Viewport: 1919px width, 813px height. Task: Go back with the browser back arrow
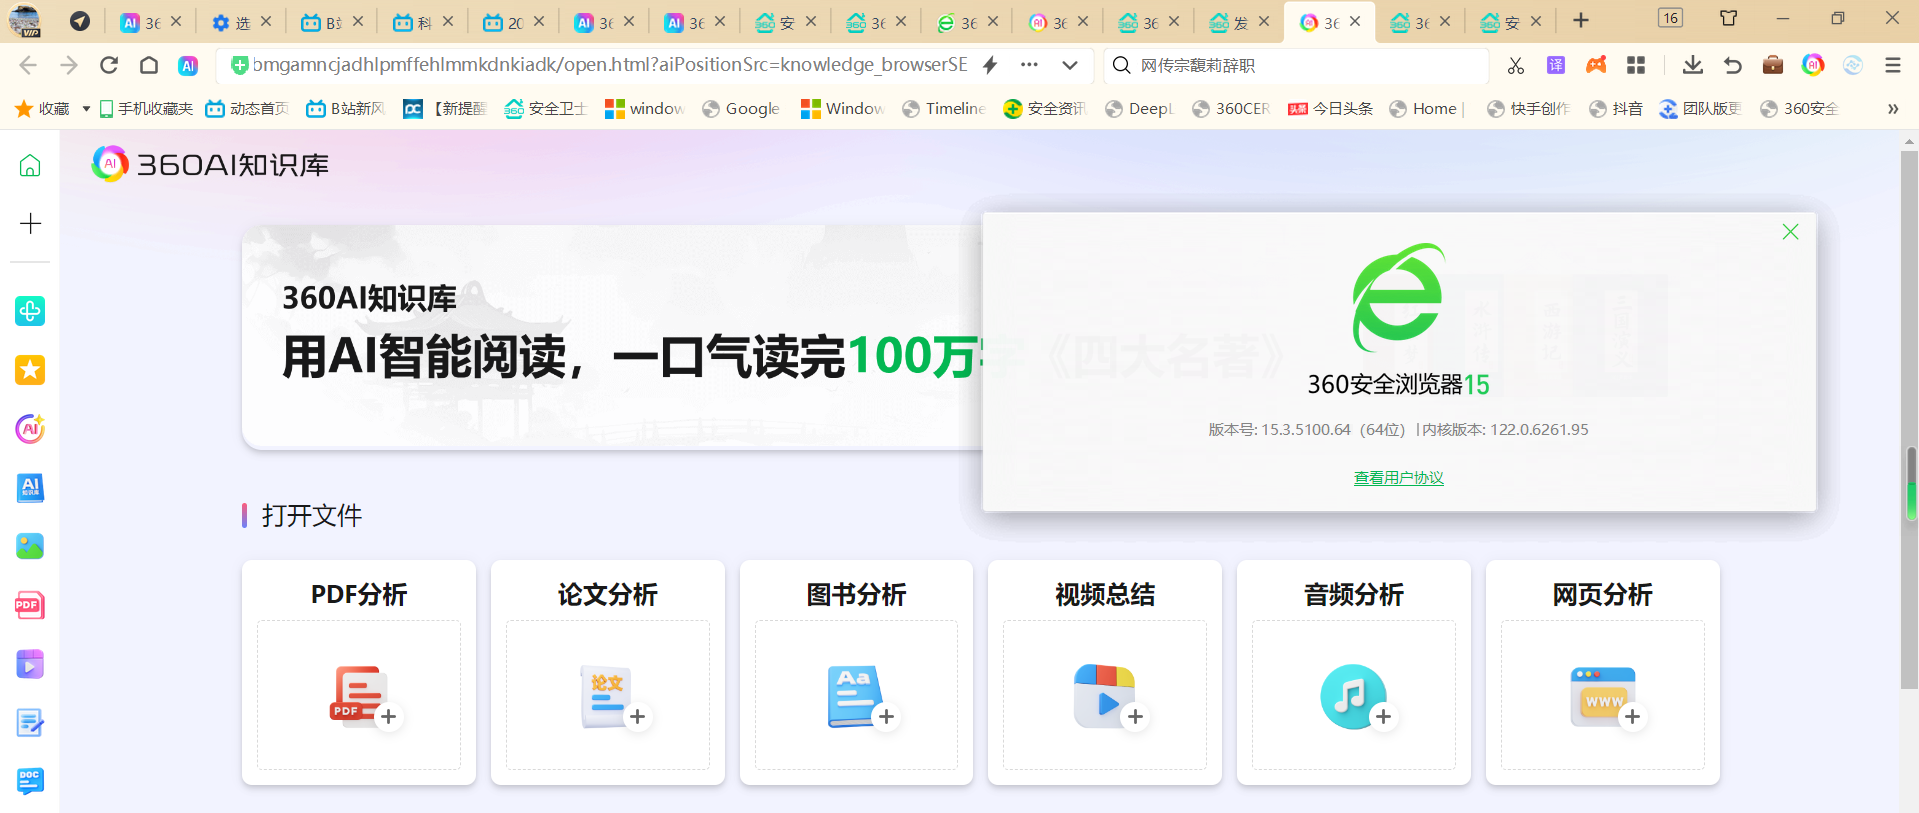(x=28, y=65)
